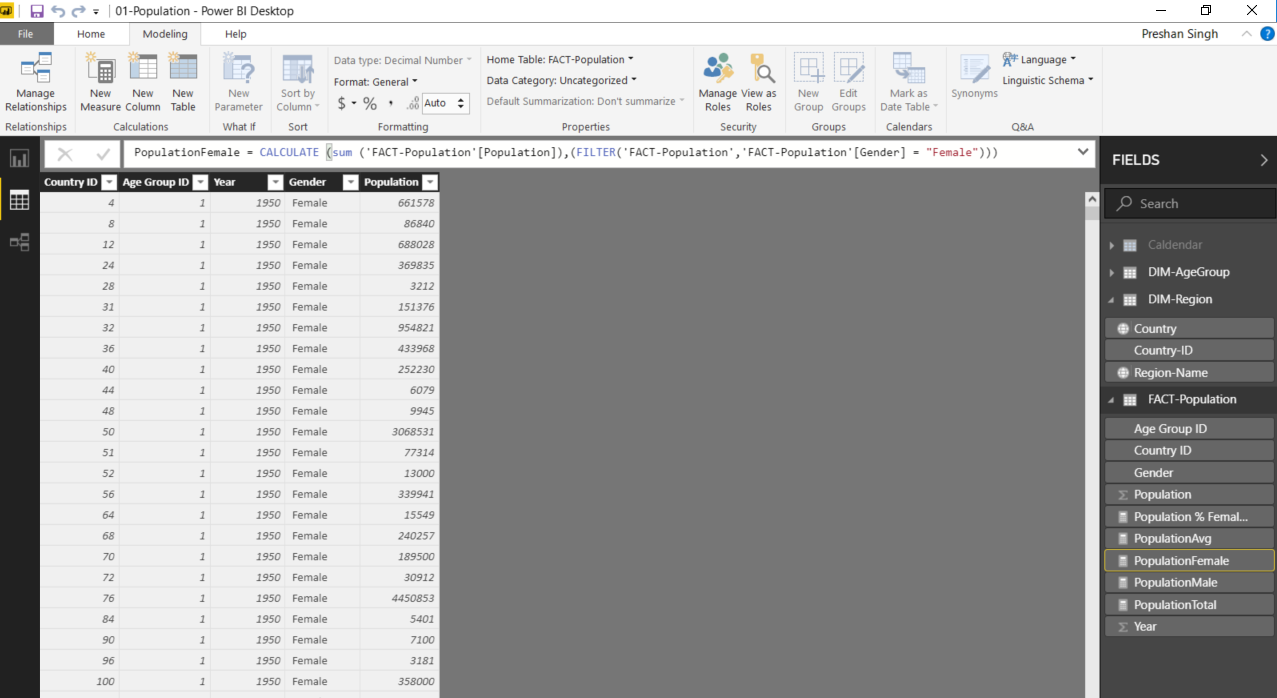Select the PopulationFemale measure field
The image size is (1277, 698).
pyautogui.click(x=1189, y=560)
